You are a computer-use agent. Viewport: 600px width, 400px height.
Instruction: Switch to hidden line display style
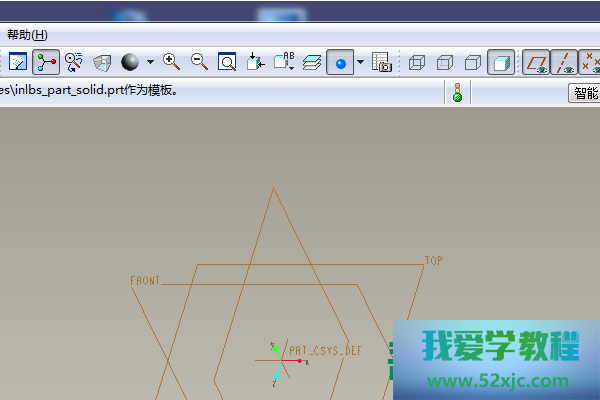(445, 62)
